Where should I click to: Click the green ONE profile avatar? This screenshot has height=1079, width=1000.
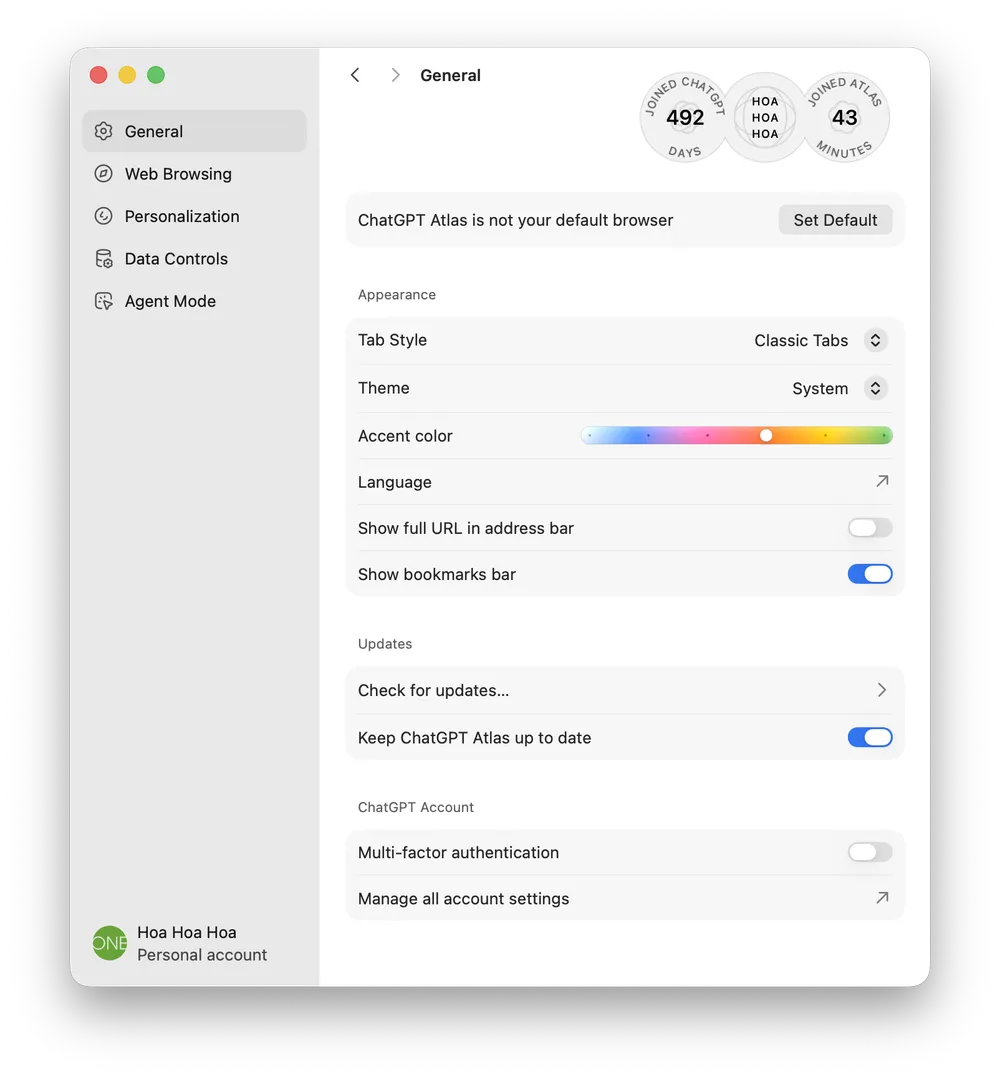tap(109, 943)
